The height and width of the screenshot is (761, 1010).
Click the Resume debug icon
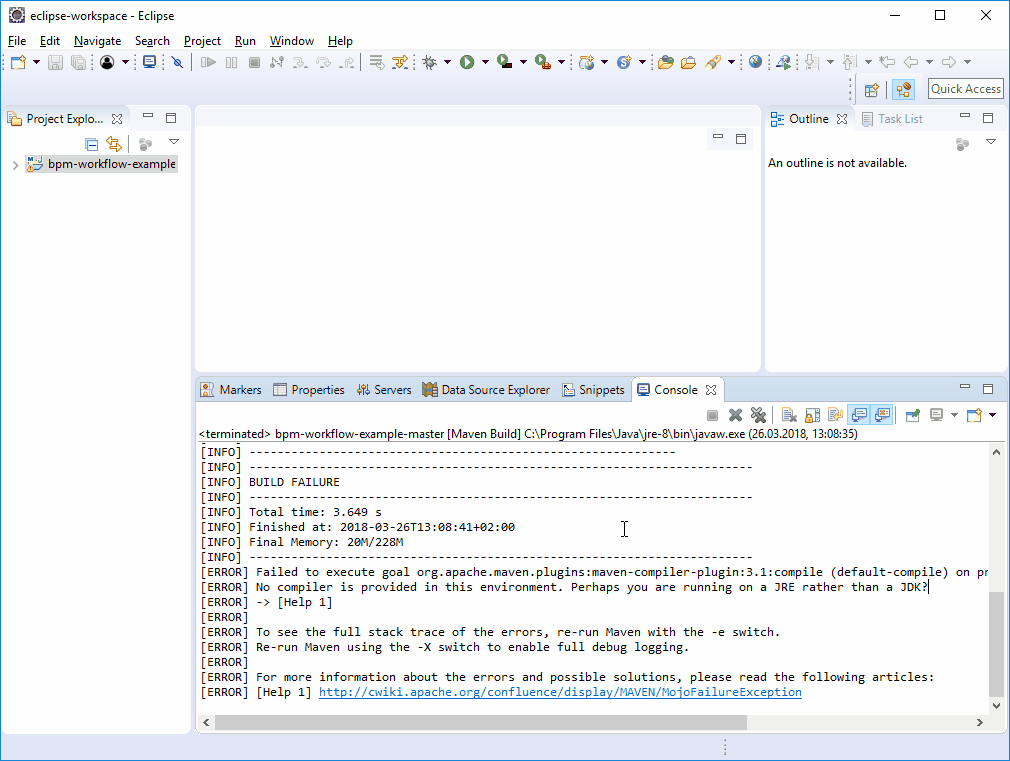tap(208, 62)
